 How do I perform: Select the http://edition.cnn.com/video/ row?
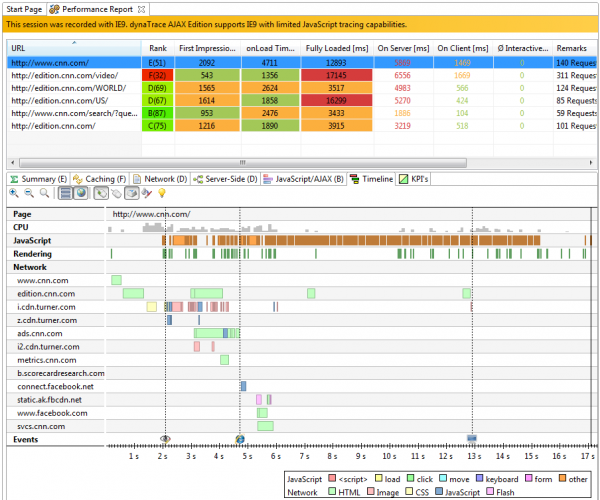[302, 75]
